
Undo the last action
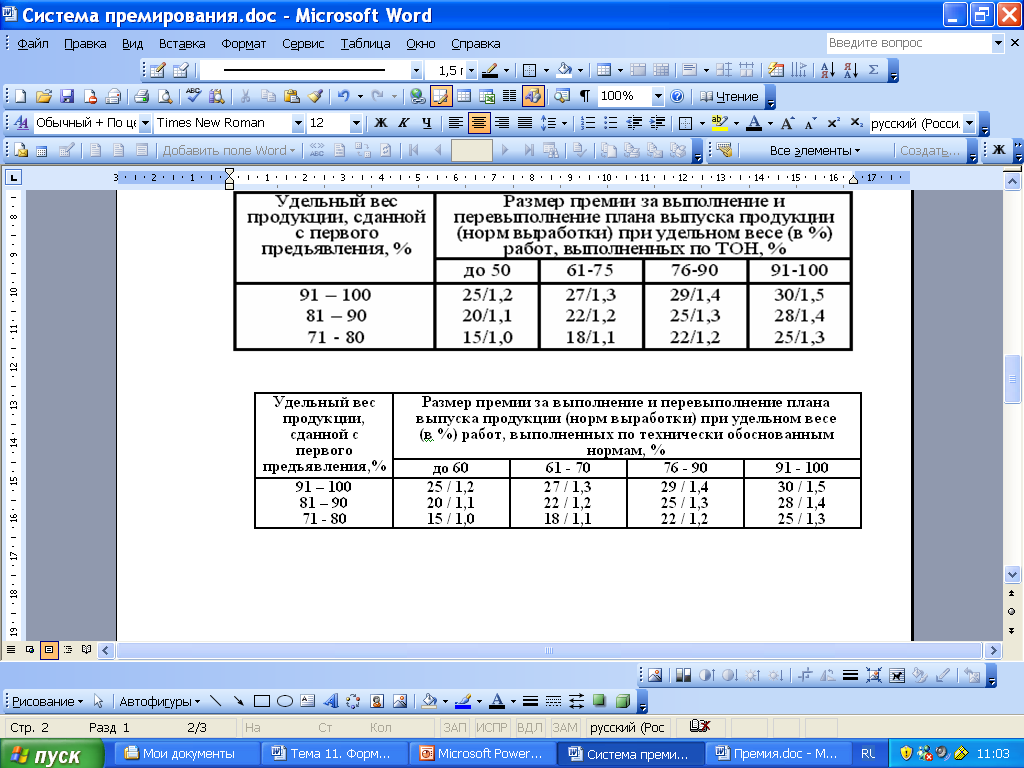(x=344, y=97)
